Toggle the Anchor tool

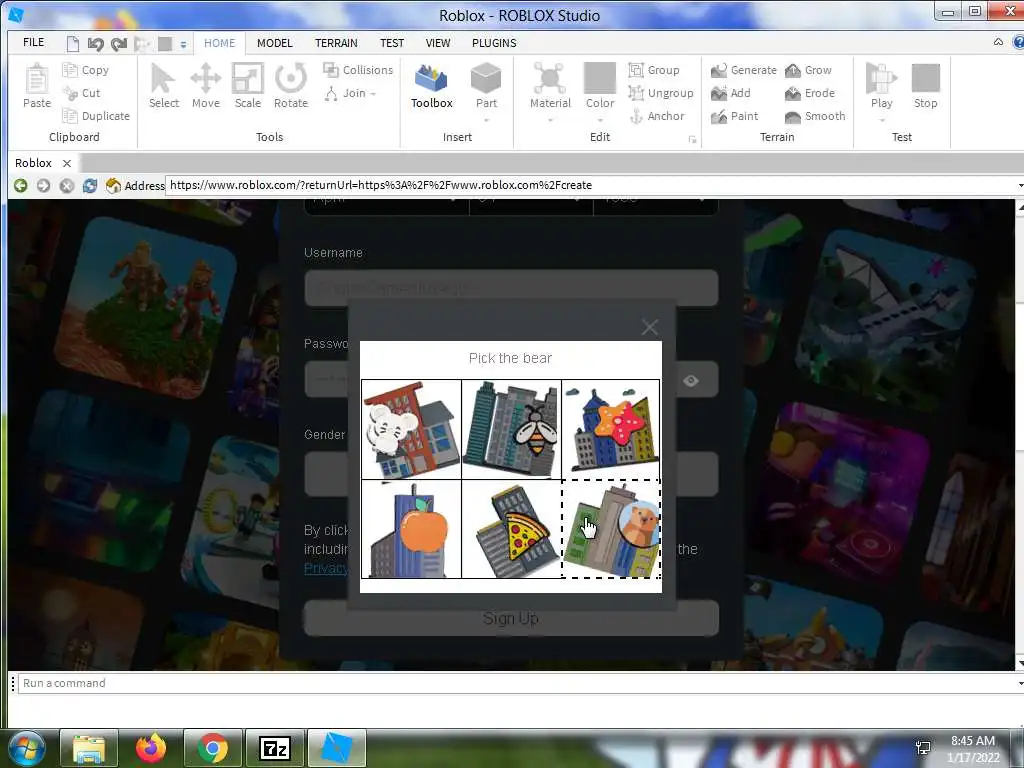[657, 116]
